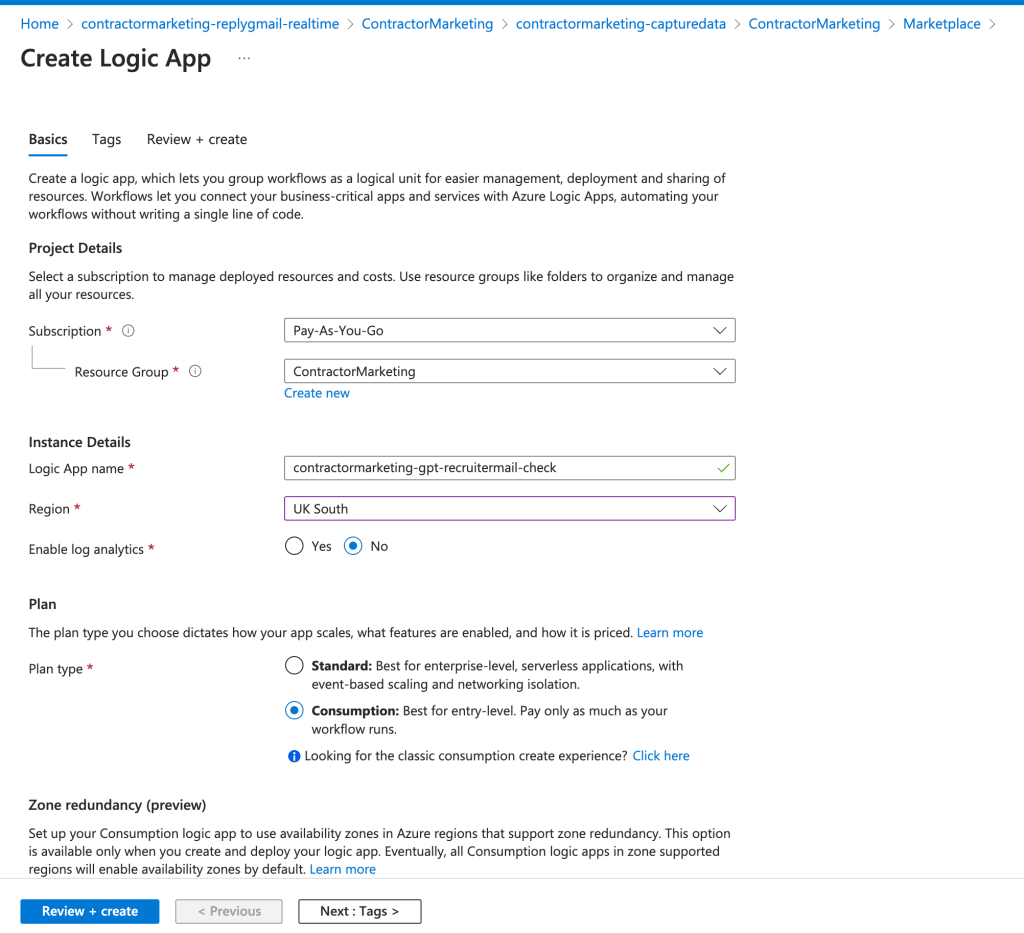Image resolution: width=1024 pixels, height=933 pixels.
Task: Open contractormarketing-replygmail-realtime breadcrumb
Action: [x=210, y=24]
